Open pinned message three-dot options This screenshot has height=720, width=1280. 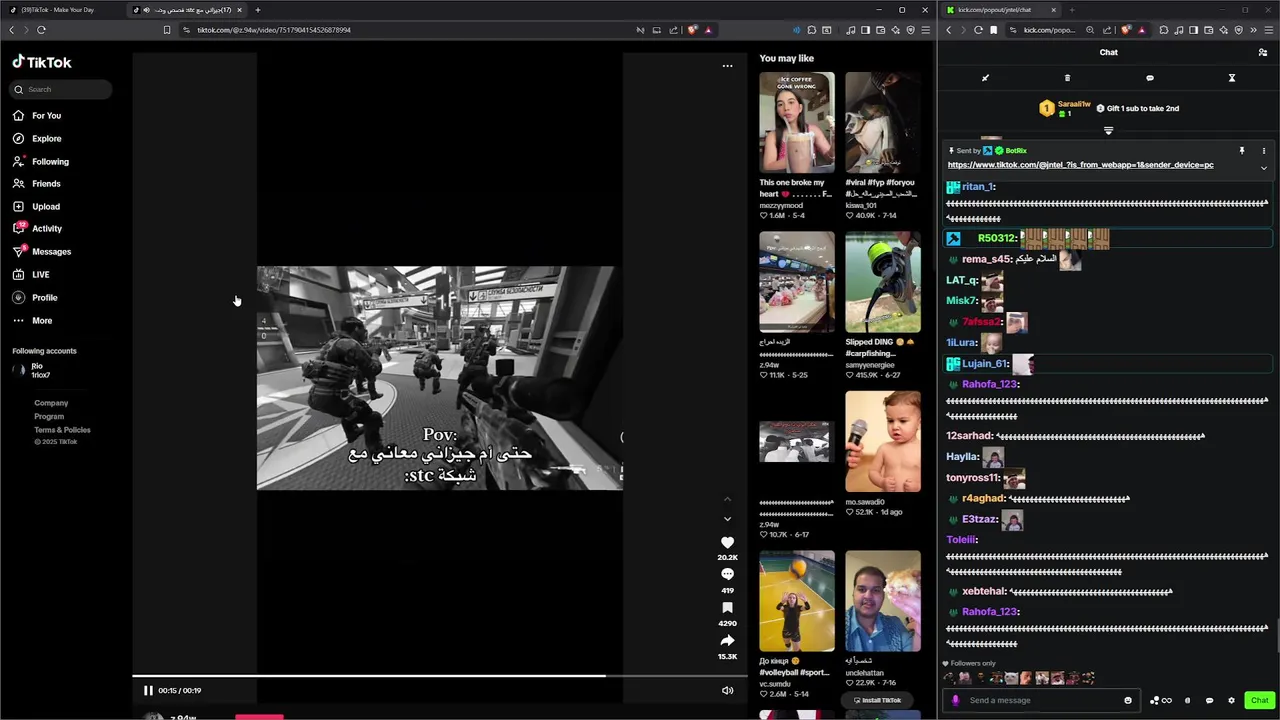(x=1264, y=151)
